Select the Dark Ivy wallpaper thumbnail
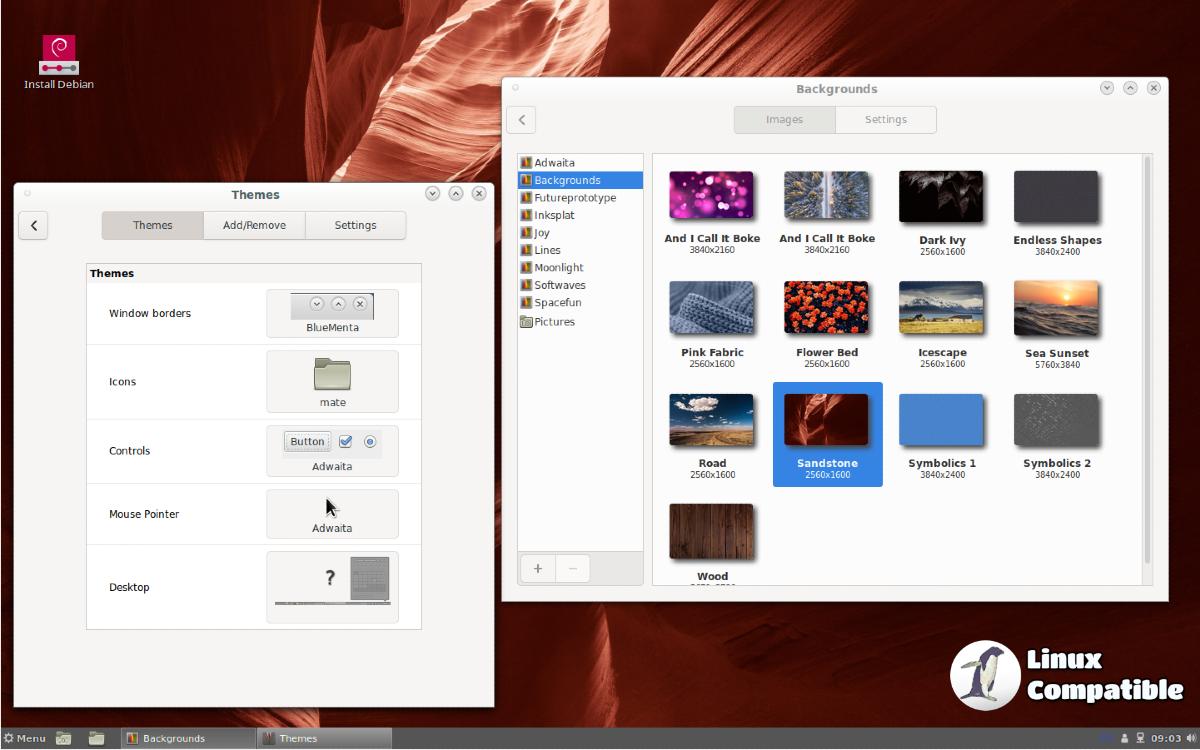The image size is (1200, 750). (941, 197)
